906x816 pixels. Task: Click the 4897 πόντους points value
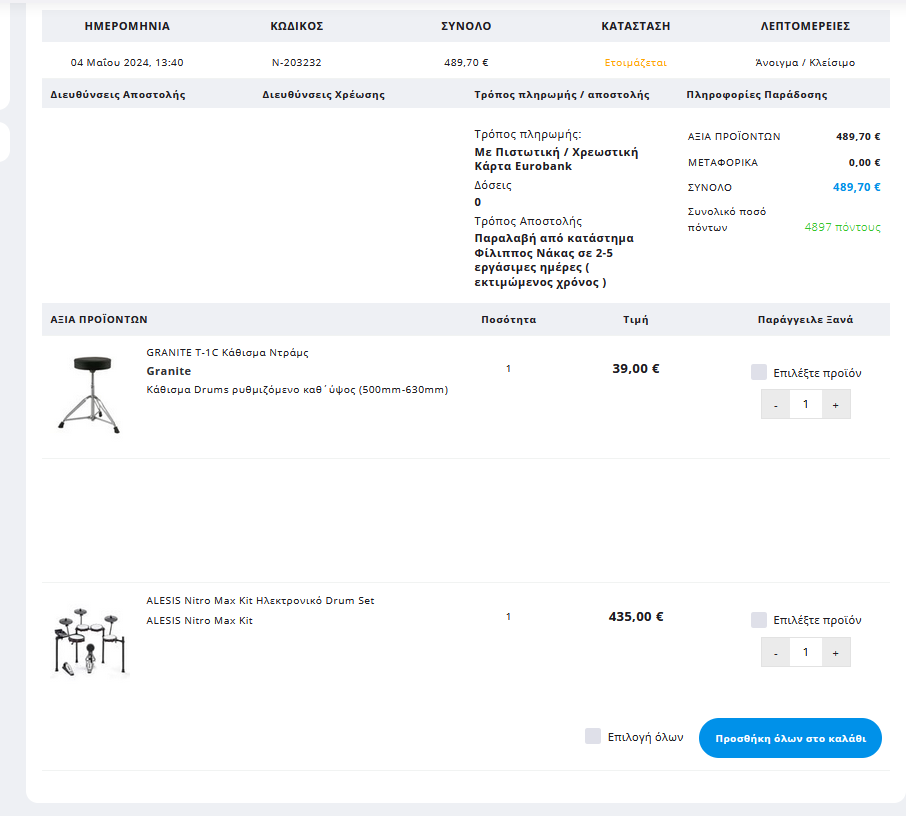tap(842, 227)
